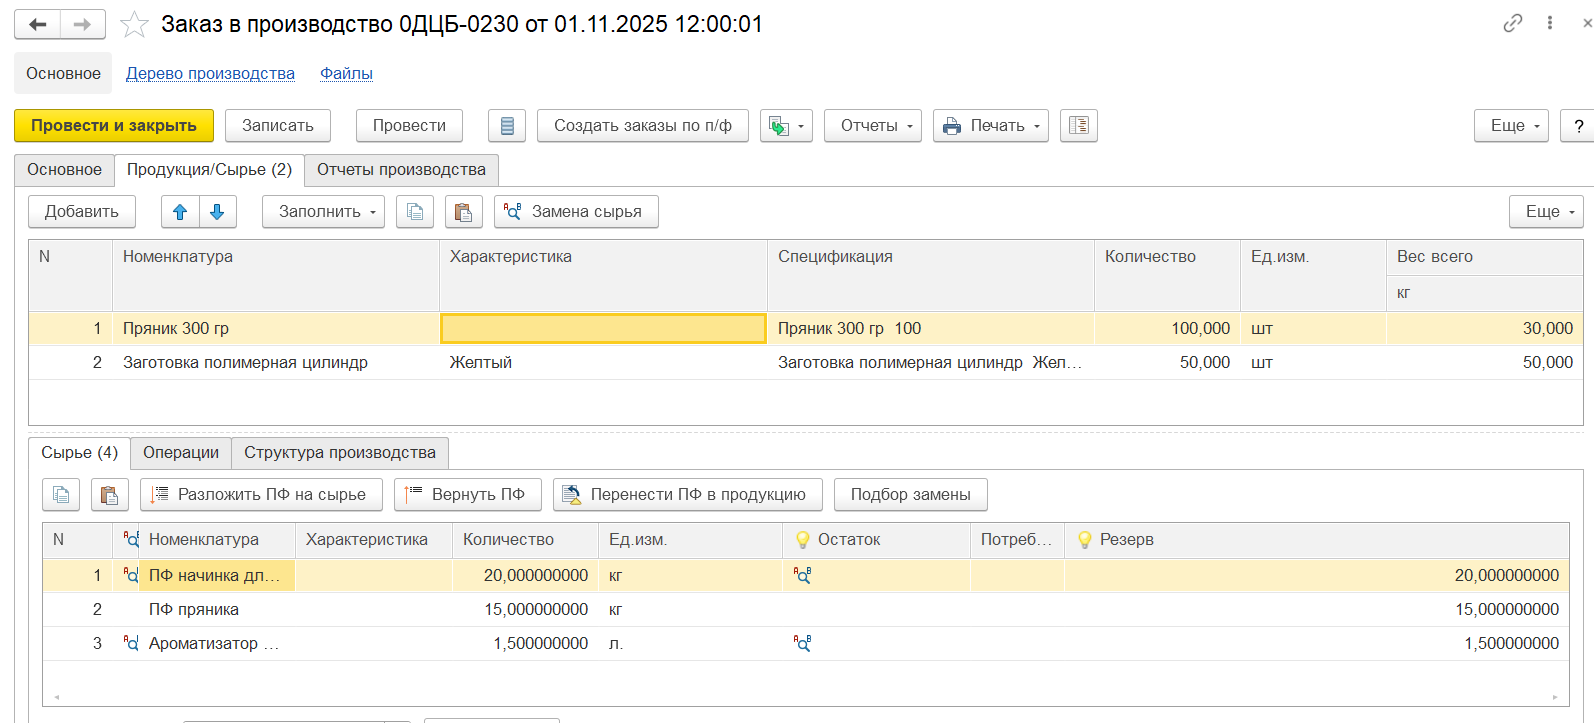The width and height of the screenshot is (1594, 723).
Task: Click paste rows icon in products toolbar
Action: 463,212
